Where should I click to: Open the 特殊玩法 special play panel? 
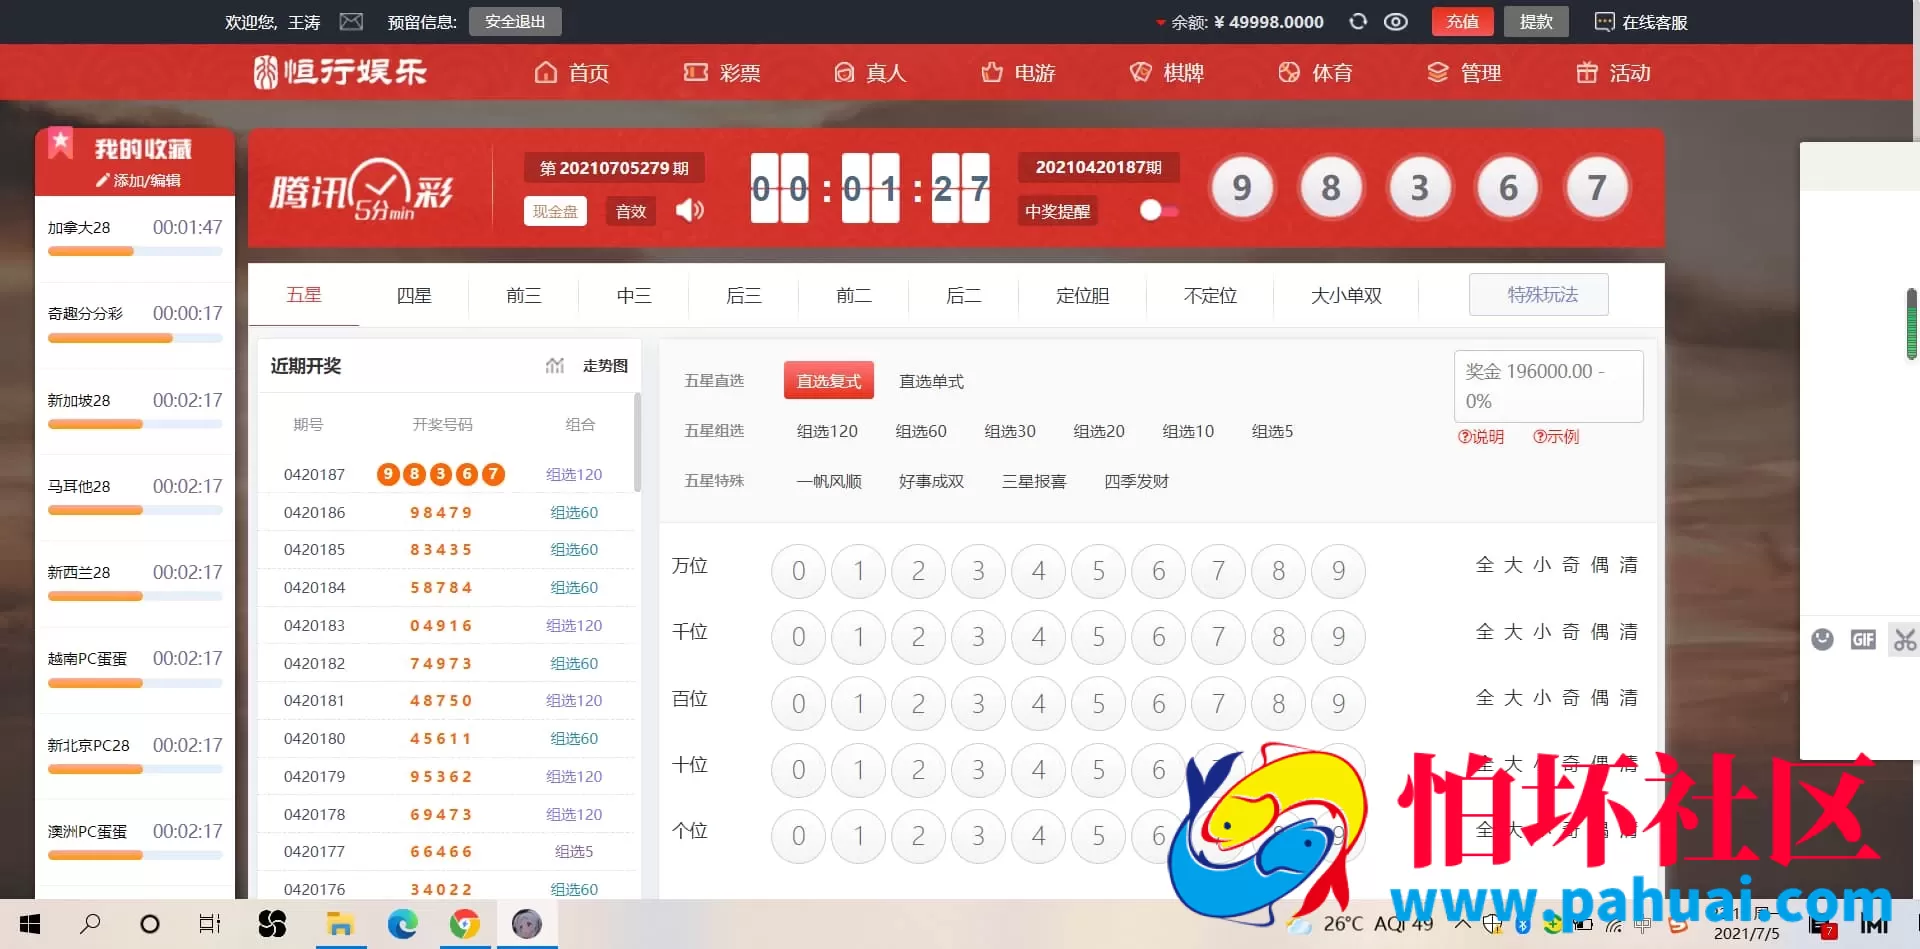coord(1538,294)
